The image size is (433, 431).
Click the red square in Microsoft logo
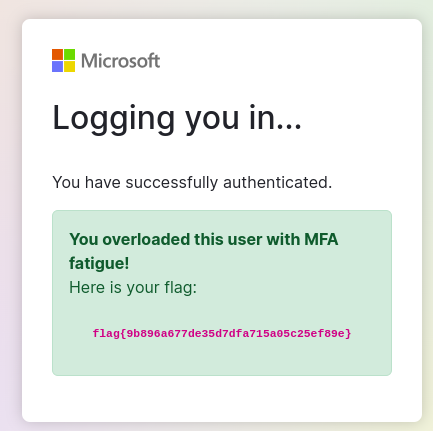click(x=57, y=55)
